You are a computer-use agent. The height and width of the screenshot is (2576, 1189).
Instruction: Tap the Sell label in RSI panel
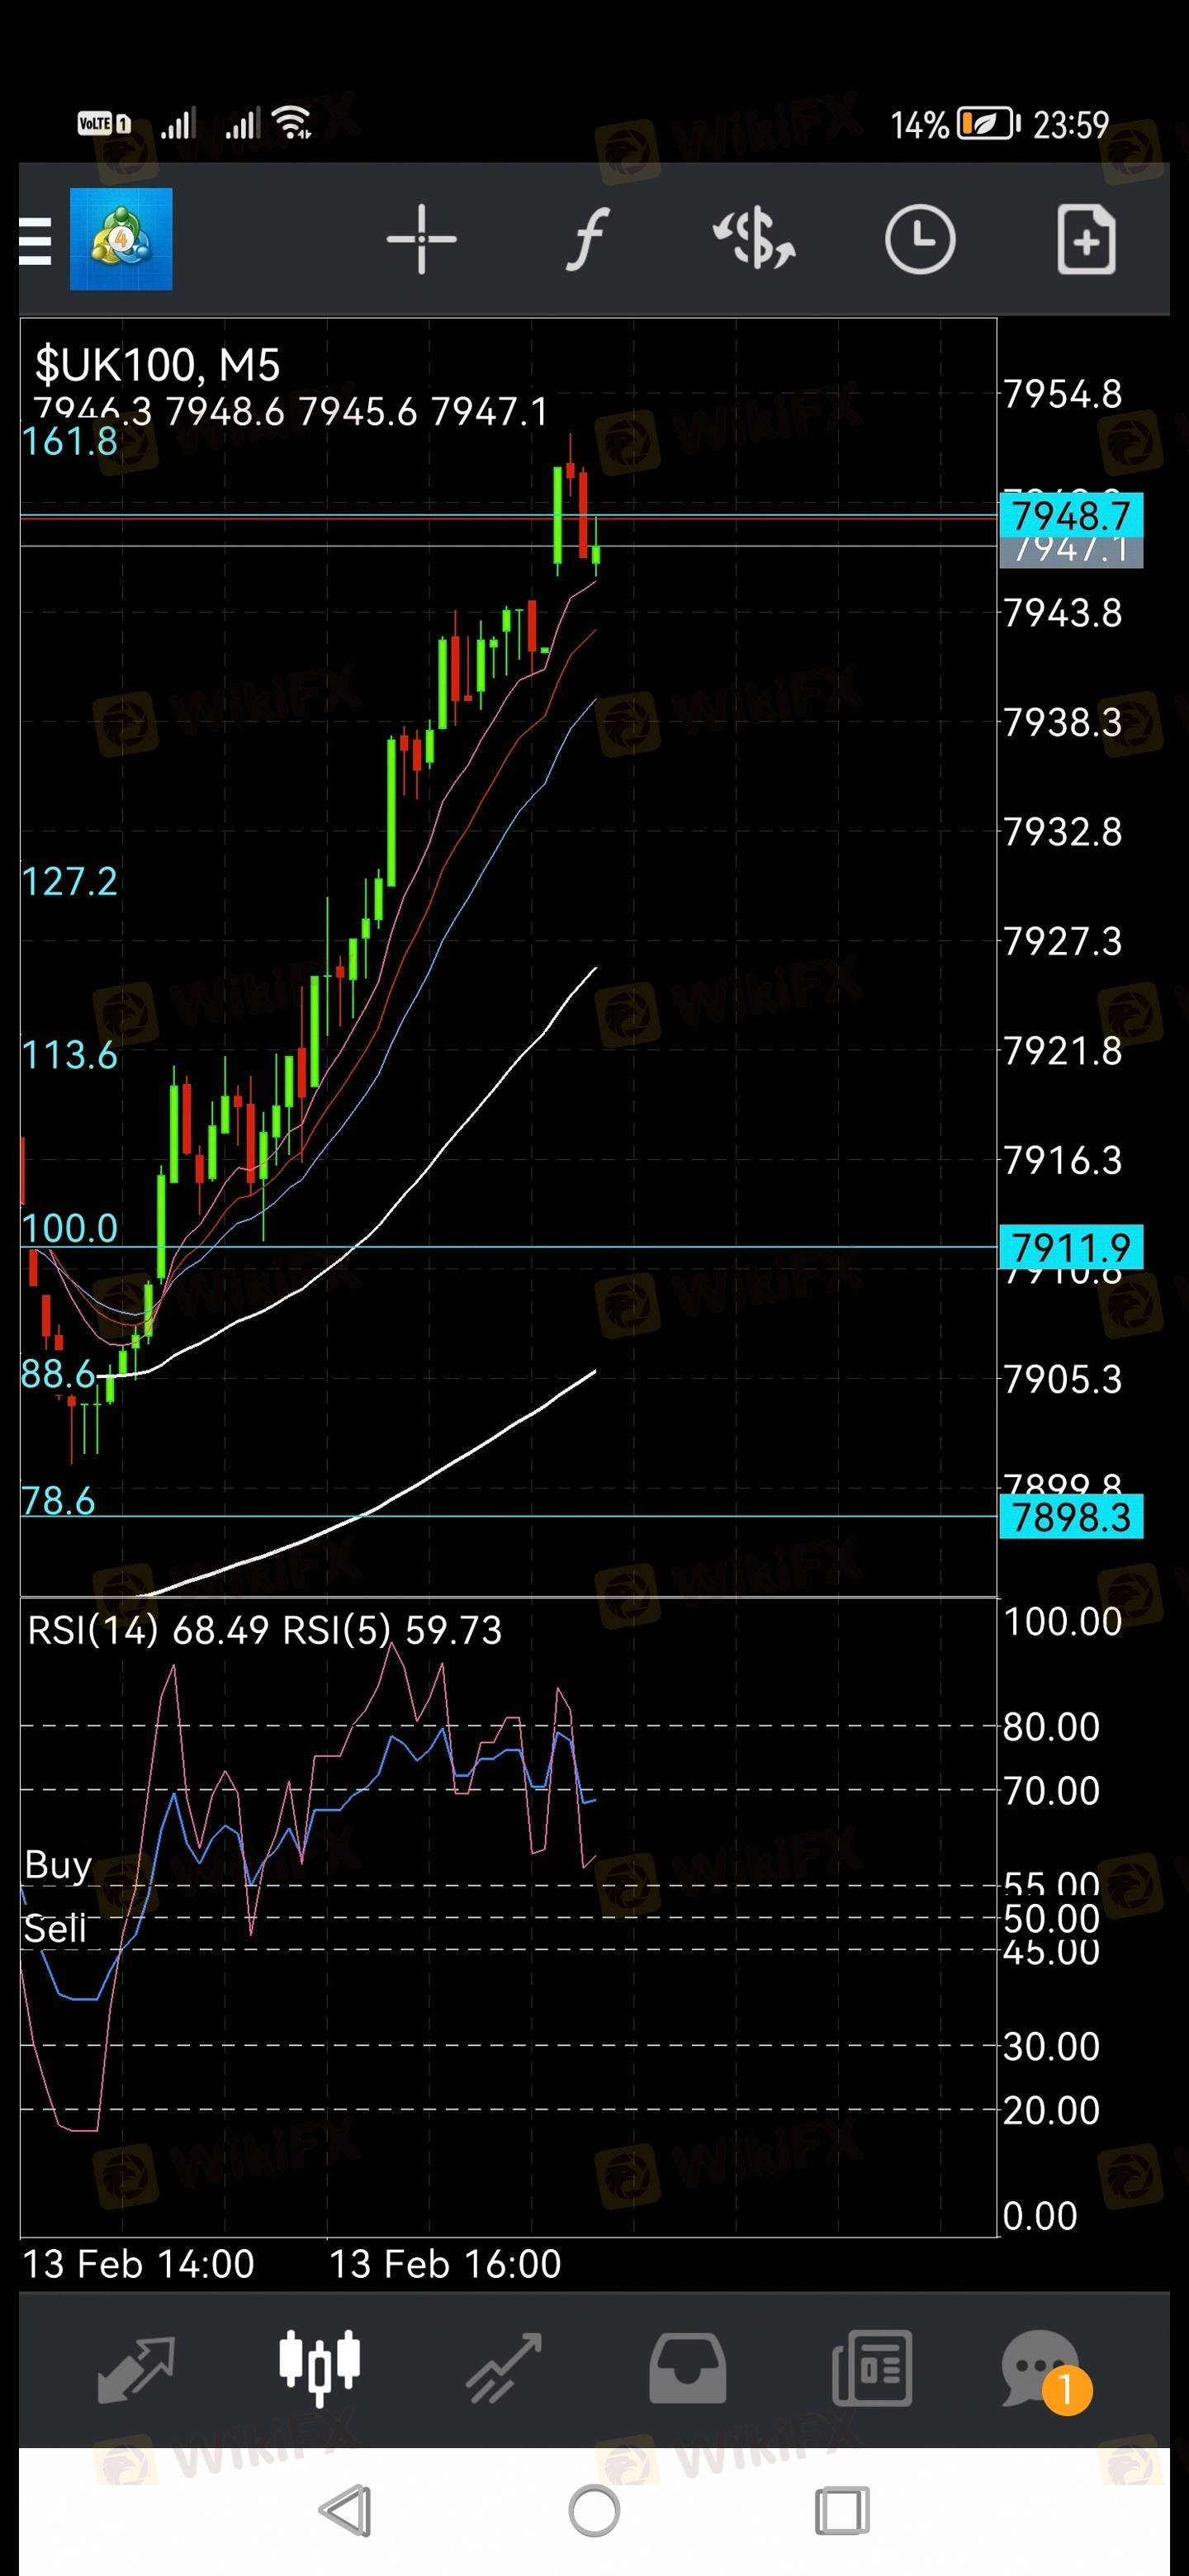click(55, 1928)
